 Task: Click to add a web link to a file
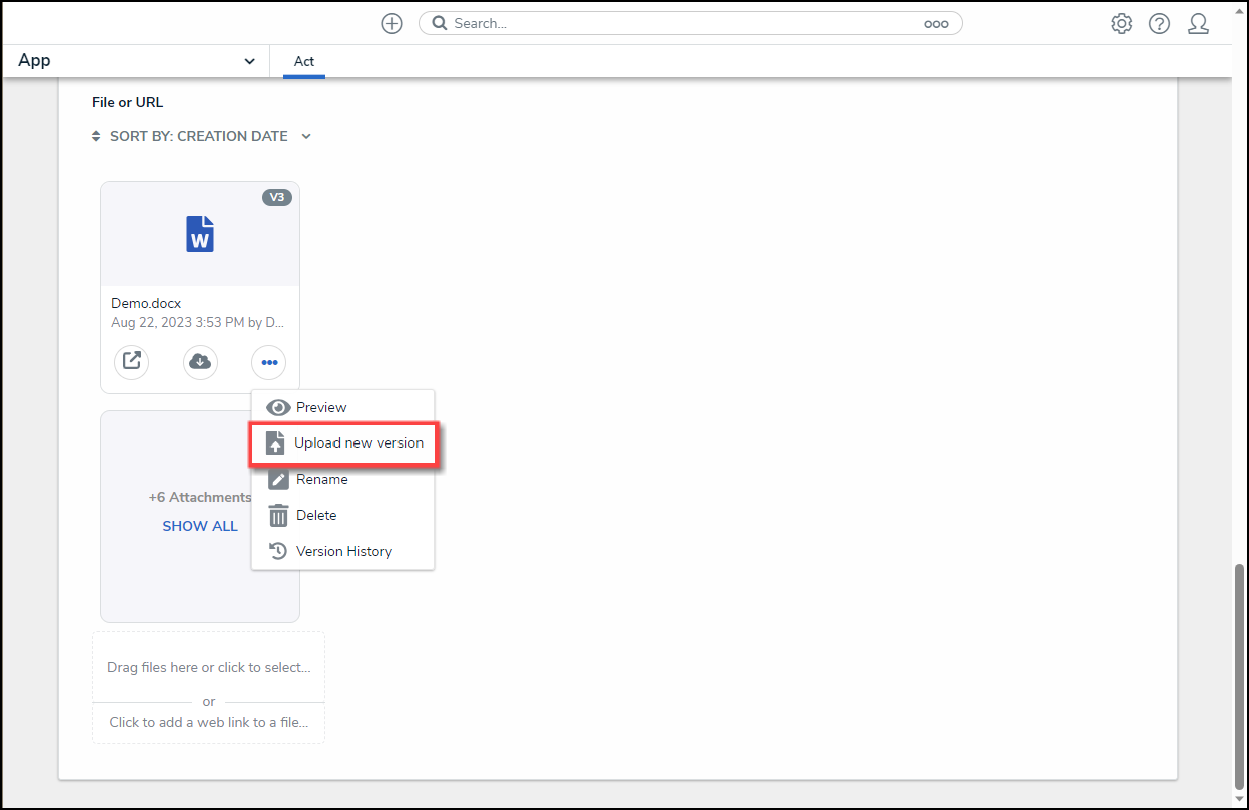[x=208, y=722]
